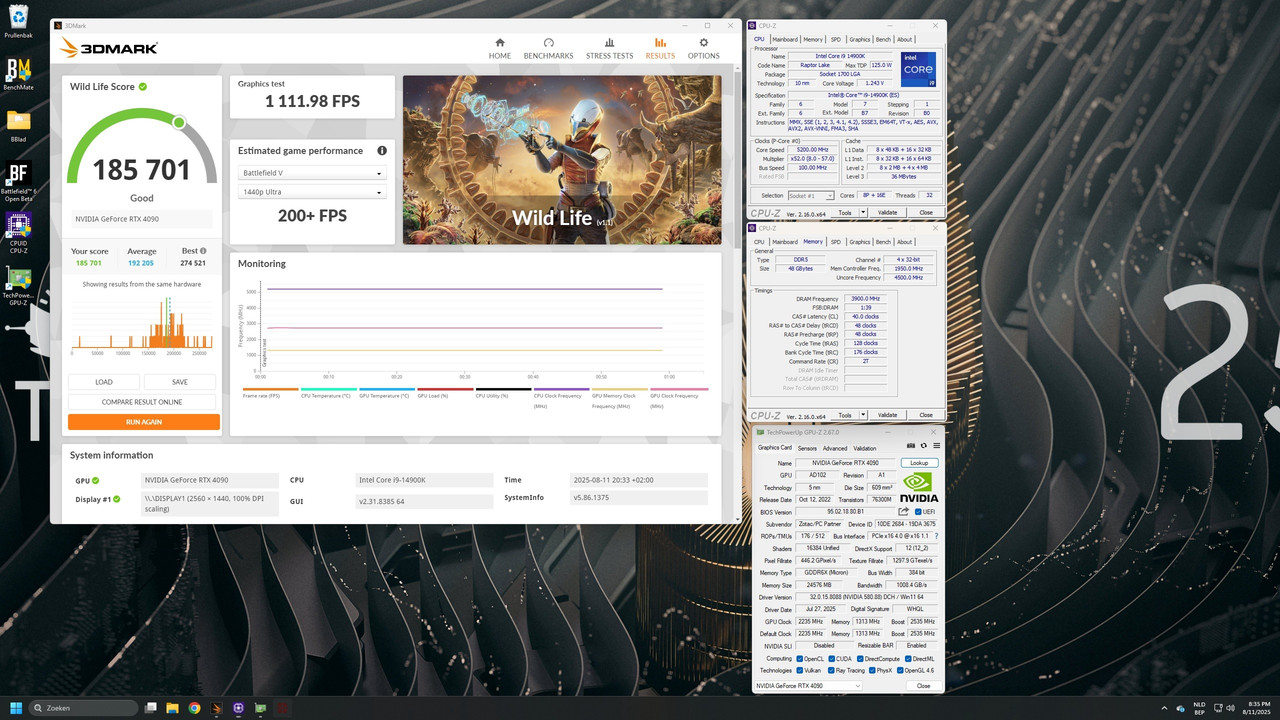The width and height of the screenshot is (1280, 720).
Task: Click the RUN AGAIN button
Action: coord(144,422)
